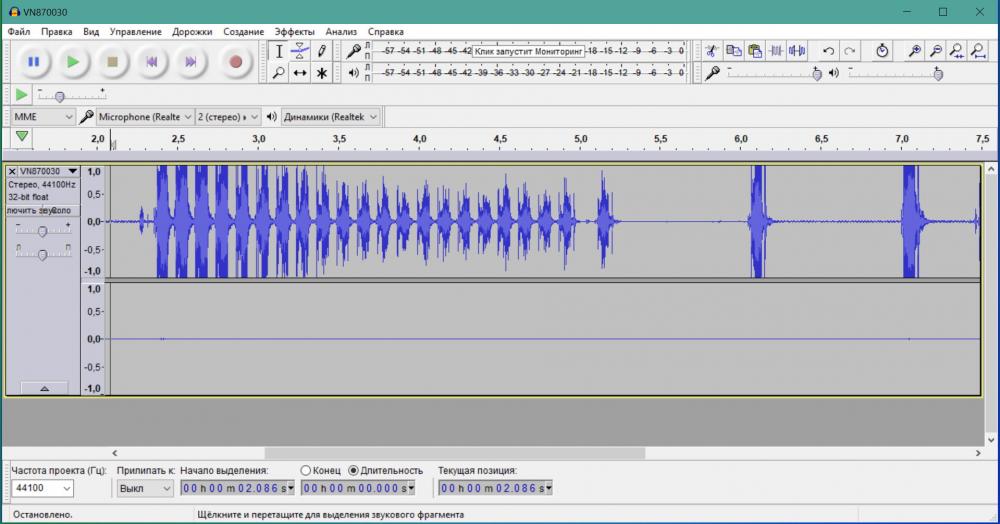Screen dimensions: 1000x524
Task: Click the horizontal scrollbar thumb
Action: (455, 453)
